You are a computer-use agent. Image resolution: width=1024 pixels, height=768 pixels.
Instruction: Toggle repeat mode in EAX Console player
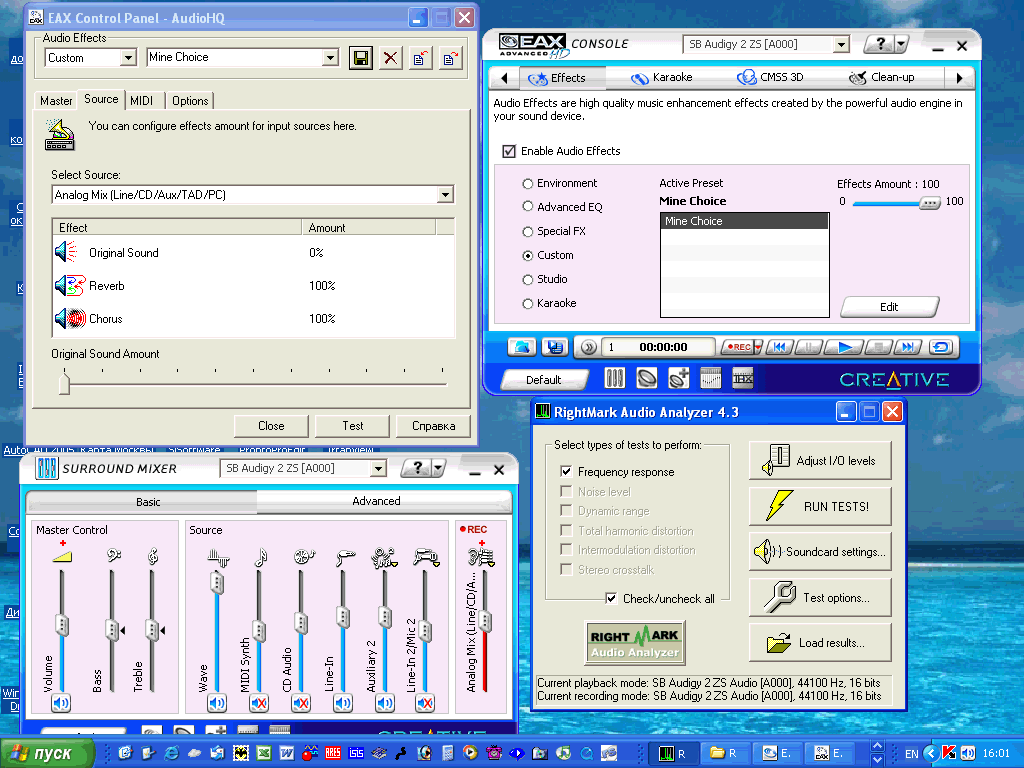pos(941,347)
